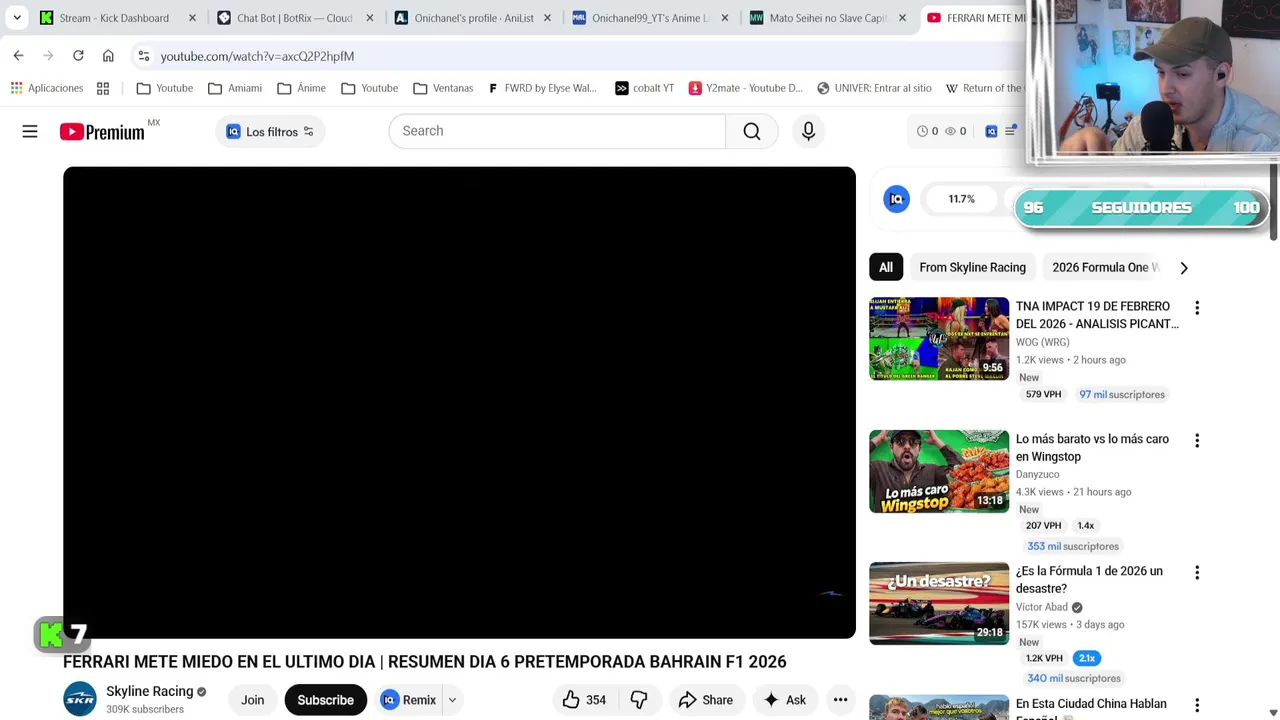Open Lo más caro Wingstop thumbnail
Viewport: 1280px width, 720px height.
[x=939, y=471]
